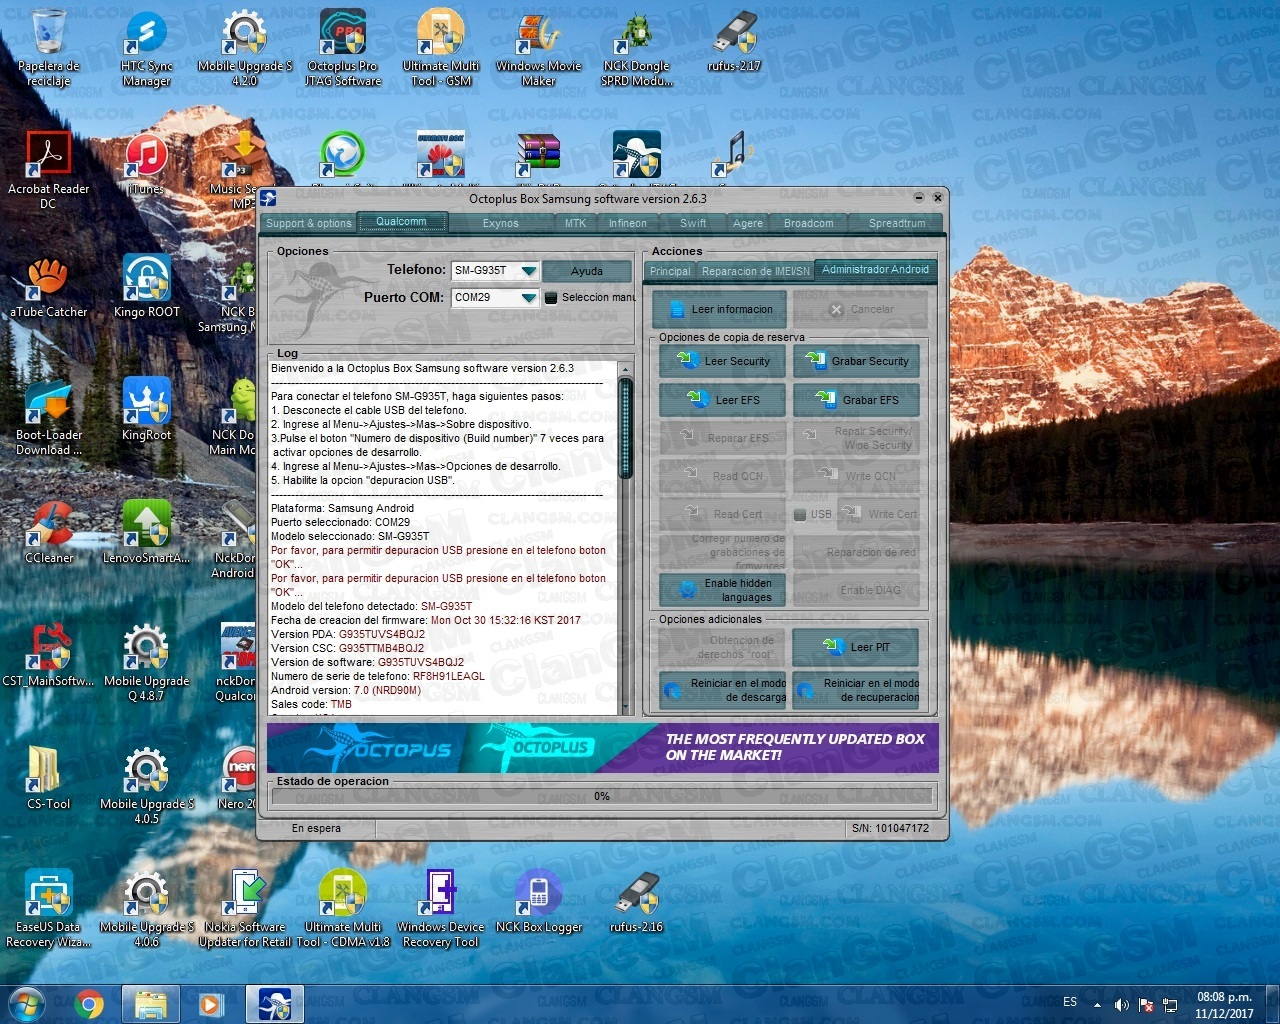Image resolution: width=1280 pixels, height=1024 pixels.
Task: Open Mobile Upgrade S 4.0.5 icon
Action: pyautogui.click(x=146, y=785)
